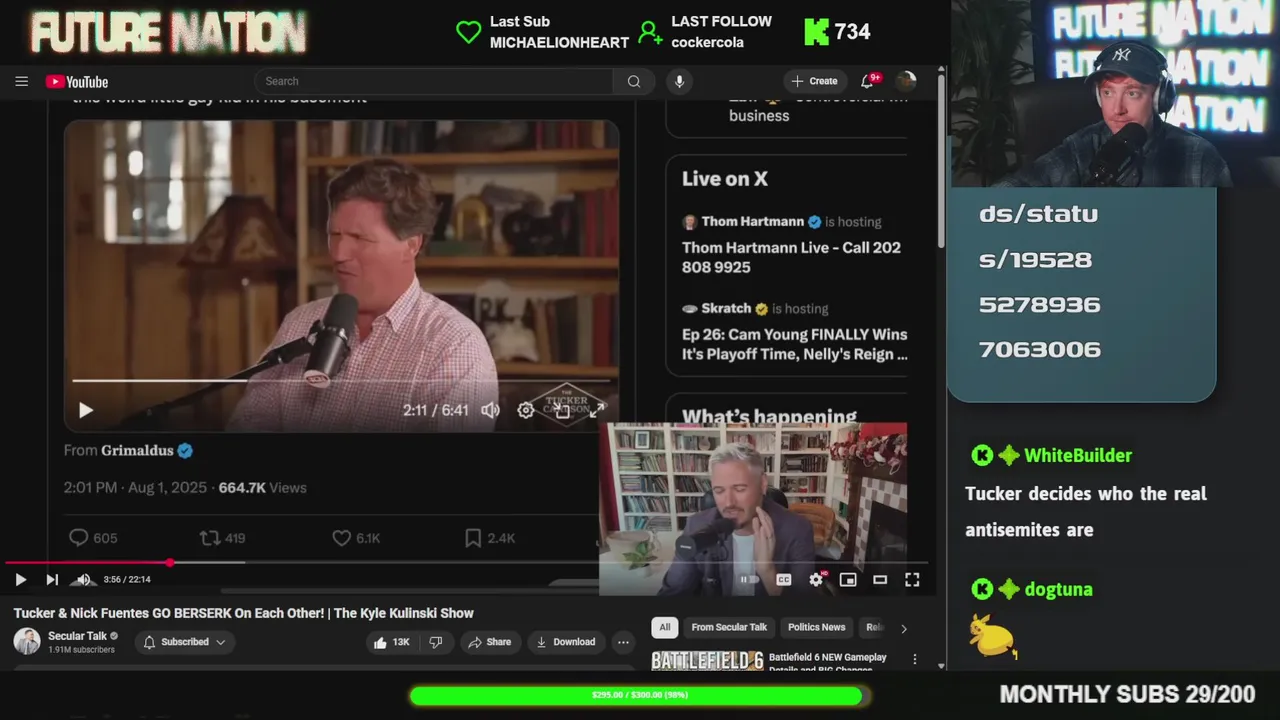Open settings gear on the tweet video
Screen dimensions: 1280x720
click(525, 410)
